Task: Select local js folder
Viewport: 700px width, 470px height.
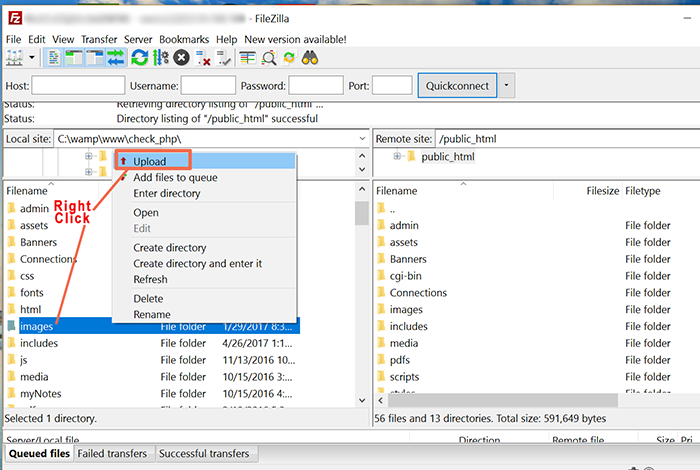Action: click(x=23, y=360)
